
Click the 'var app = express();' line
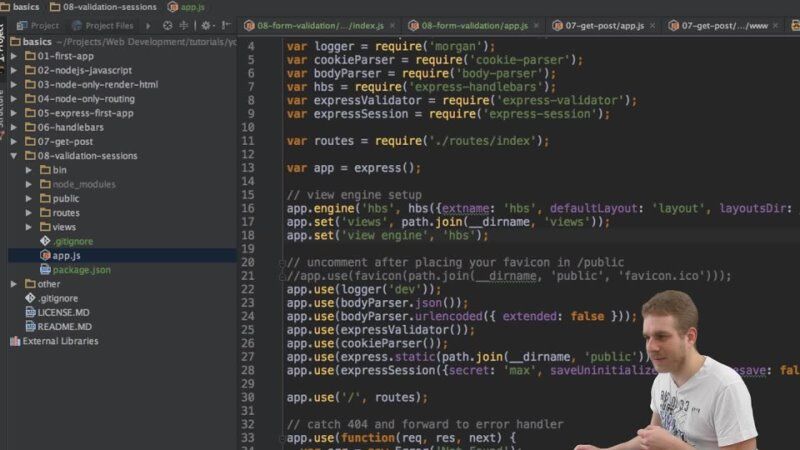pos(354,168)
